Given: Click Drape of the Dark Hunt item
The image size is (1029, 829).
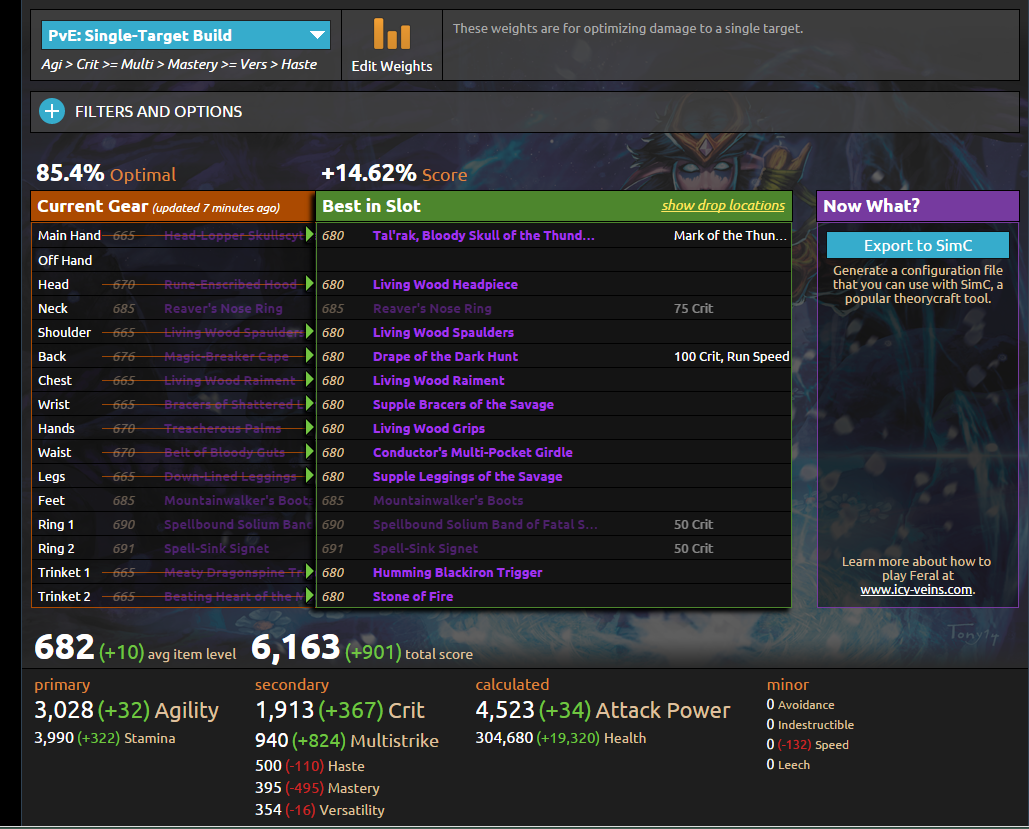Looking at the screenshot, I should (445, 357).
